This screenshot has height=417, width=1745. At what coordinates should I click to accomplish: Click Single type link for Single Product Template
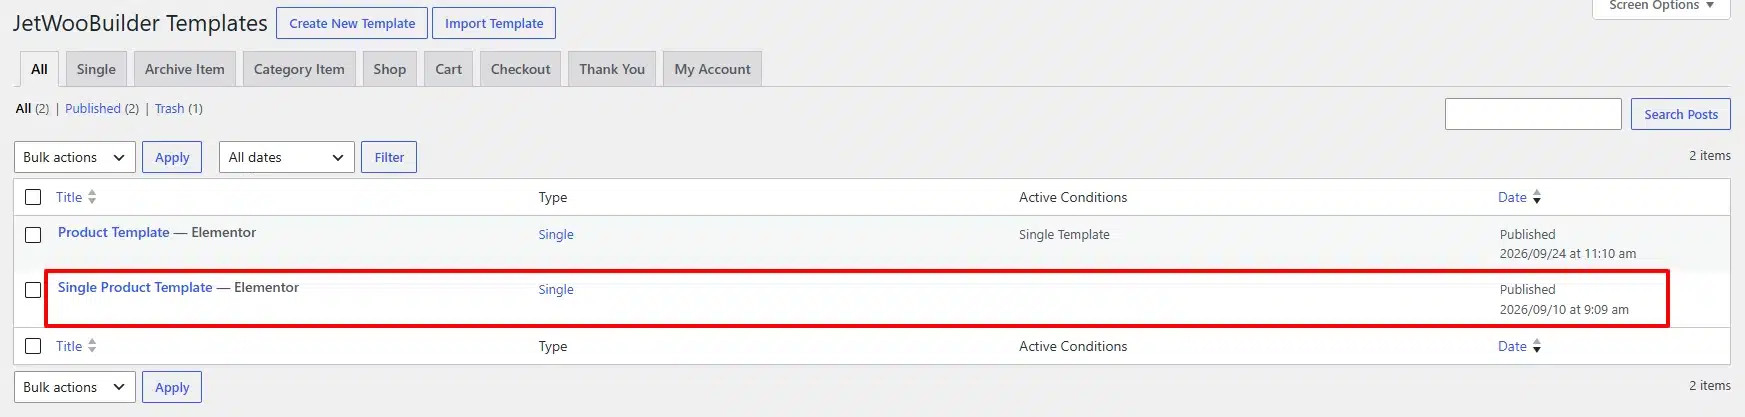(556, 289)
